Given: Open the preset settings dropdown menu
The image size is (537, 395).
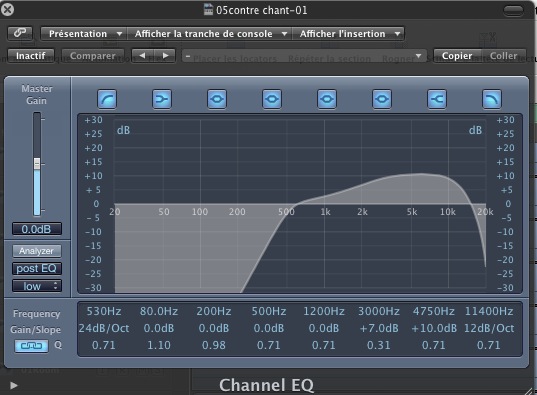Looking at the screenshot, I should 304,55.
